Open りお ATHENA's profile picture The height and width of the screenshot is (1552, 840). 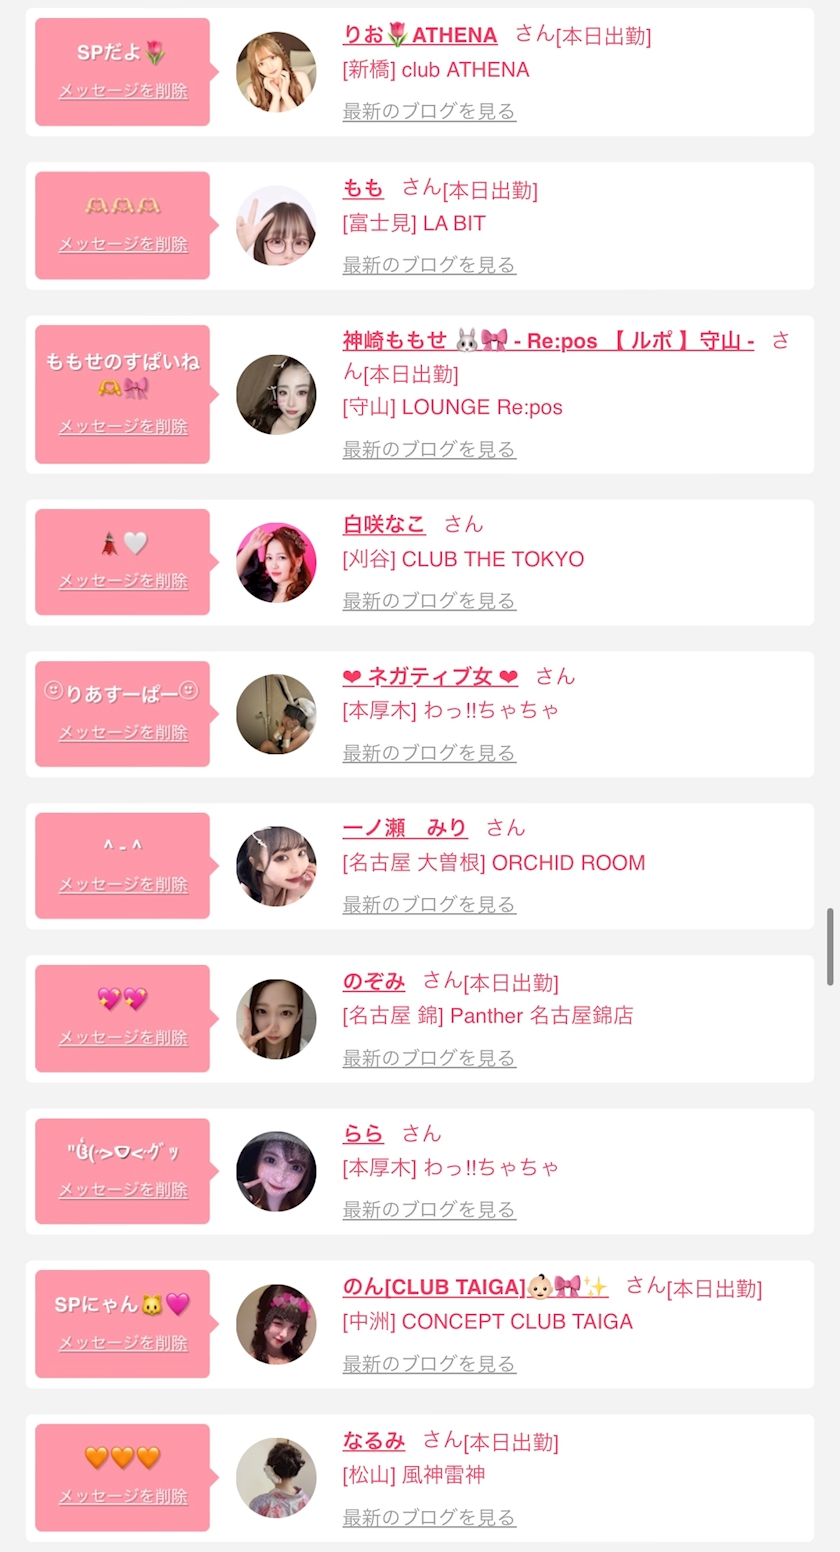(x=276, y=72)
